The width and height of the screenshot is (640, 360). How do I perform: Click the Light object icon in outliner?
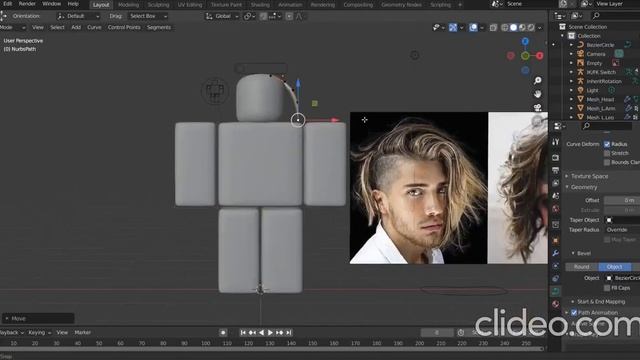tap(580, 90)
